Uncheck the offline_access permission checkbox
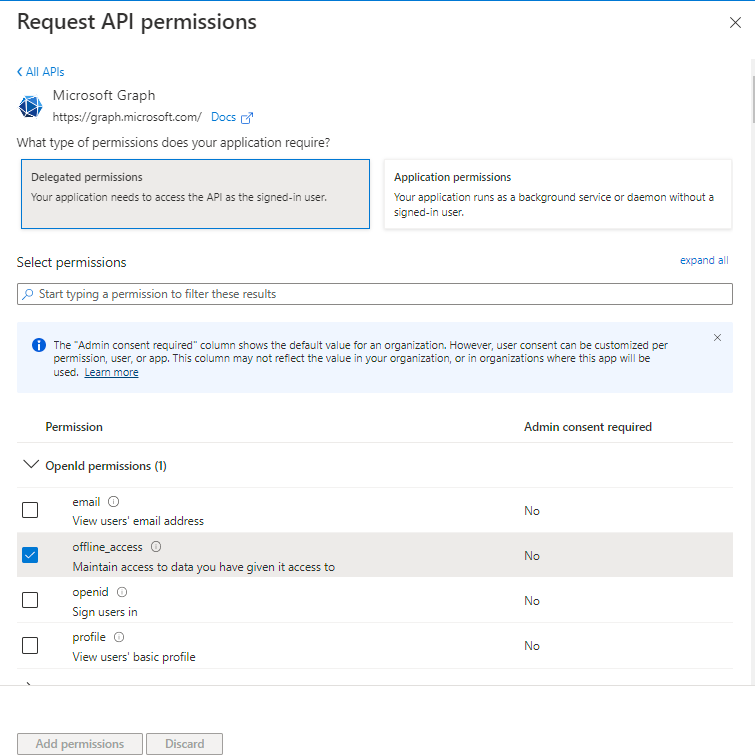 30,555
